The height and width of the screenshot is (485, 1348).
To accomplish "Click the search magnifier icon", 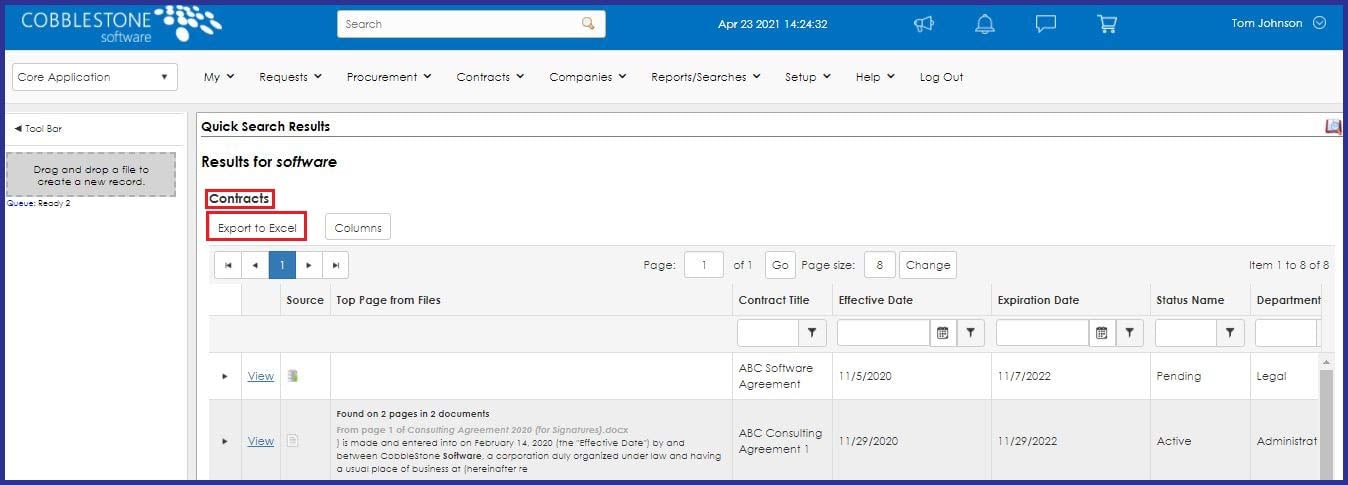I will click(x=588, y=24).
